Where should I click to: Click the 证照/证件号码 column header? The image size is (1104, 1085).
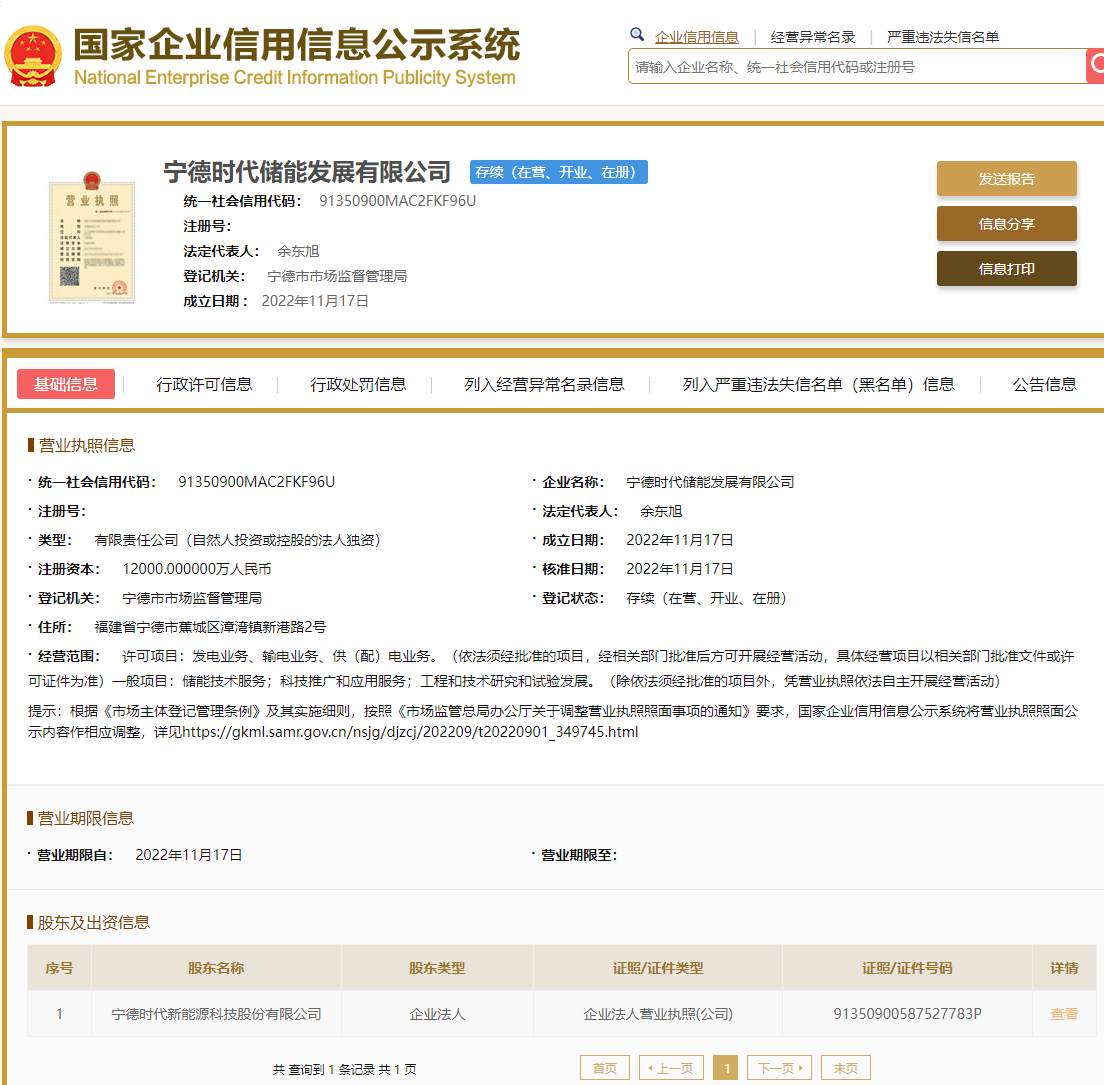907,968
